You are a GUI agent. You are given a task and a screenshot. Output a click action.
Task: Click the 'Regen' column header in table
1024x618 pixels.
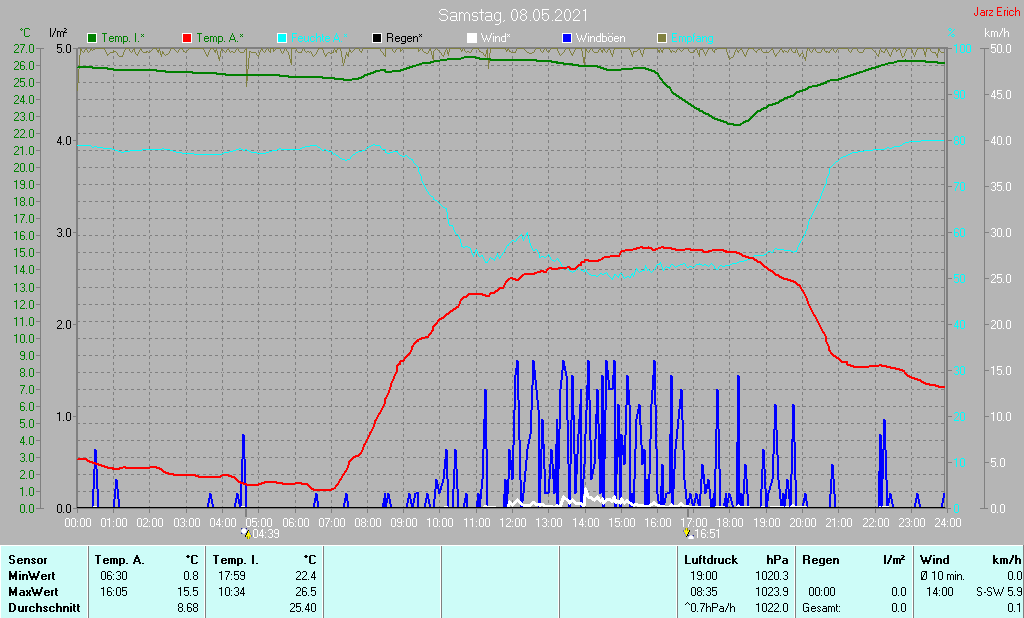click(x=821, y=560)
